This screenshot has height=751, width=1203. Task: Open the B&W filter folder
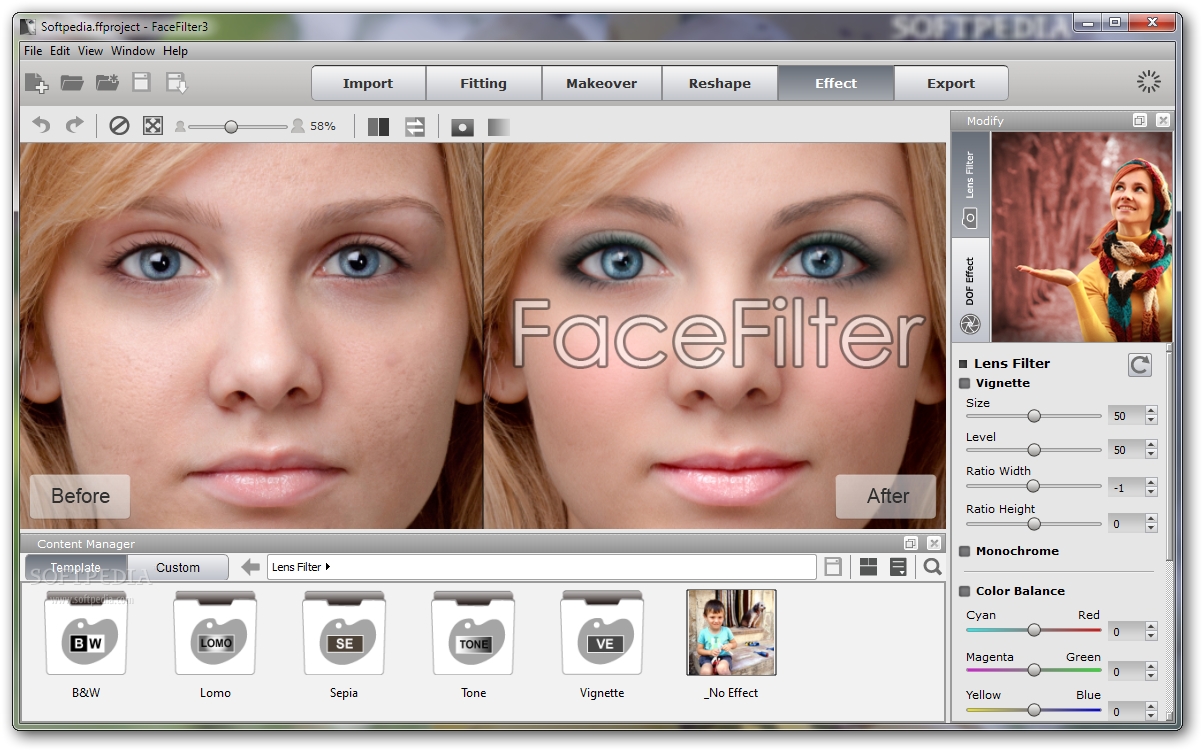pos(86,645)
